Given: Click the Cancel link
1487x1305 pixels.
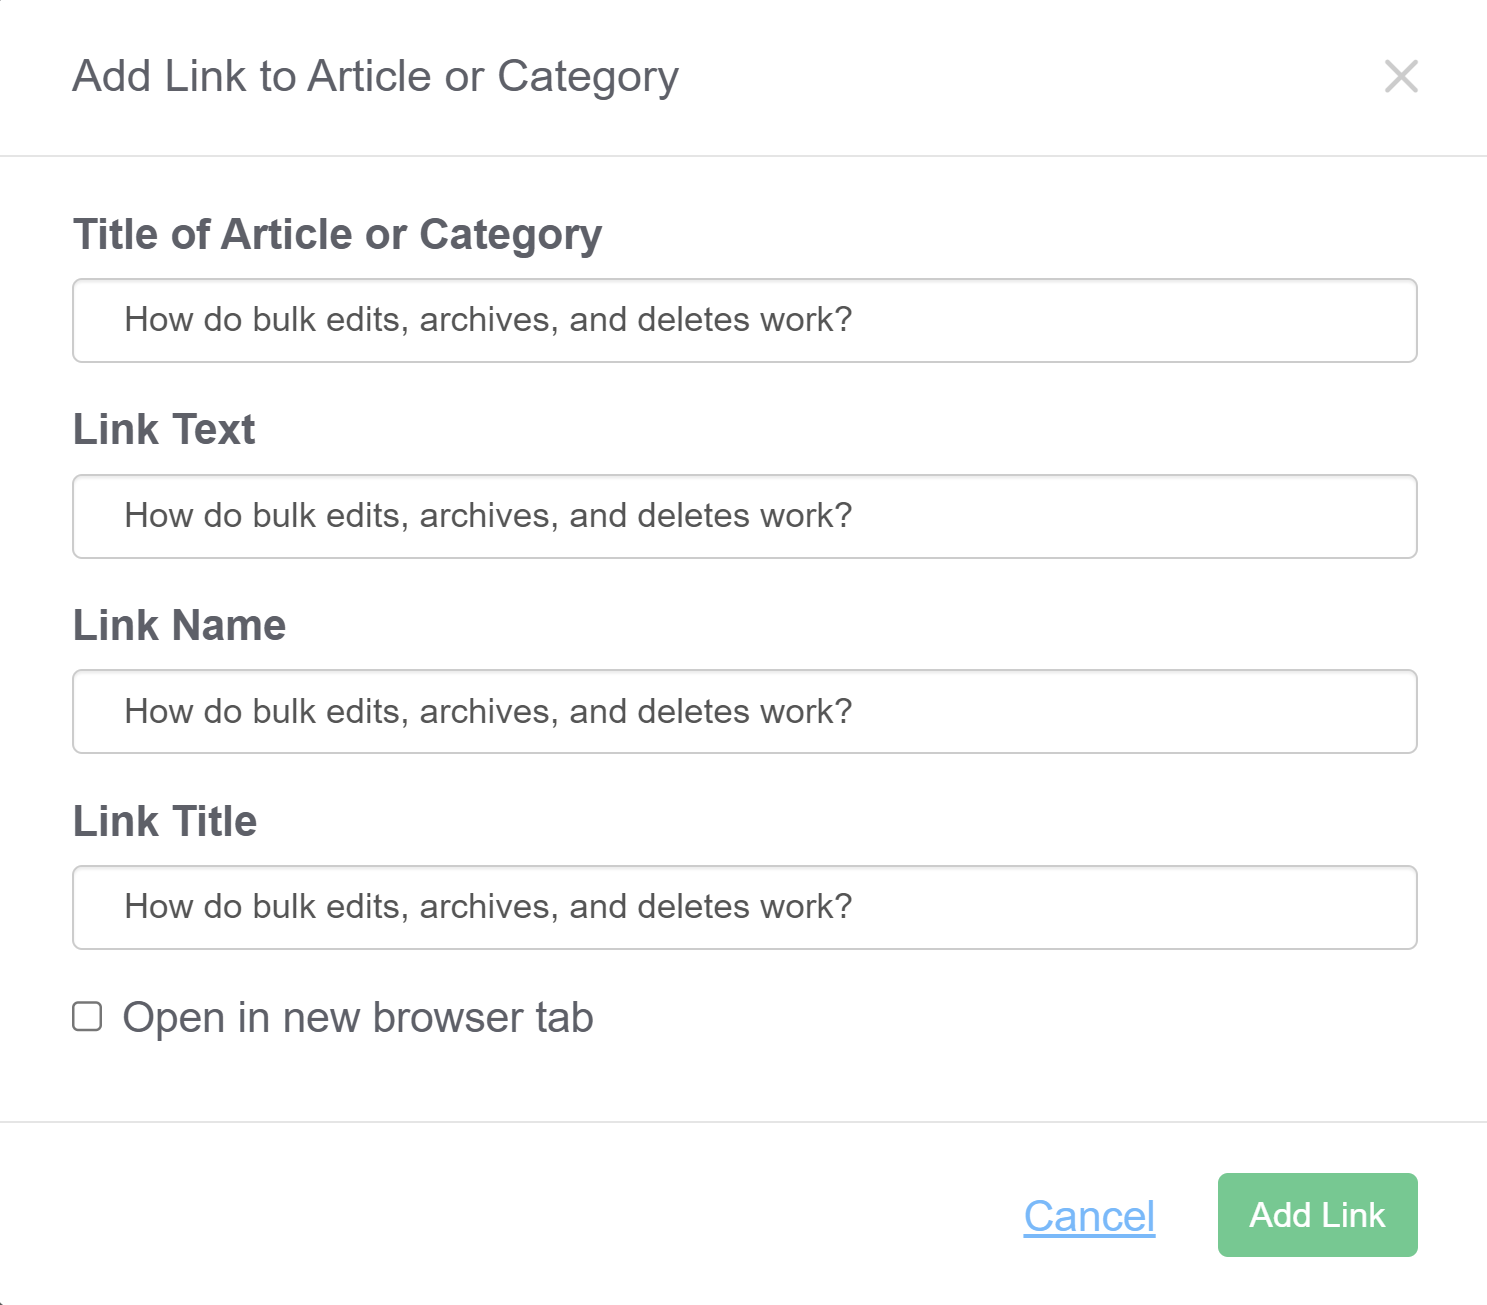Looking at the screenshot, I should [1089, 1216].
